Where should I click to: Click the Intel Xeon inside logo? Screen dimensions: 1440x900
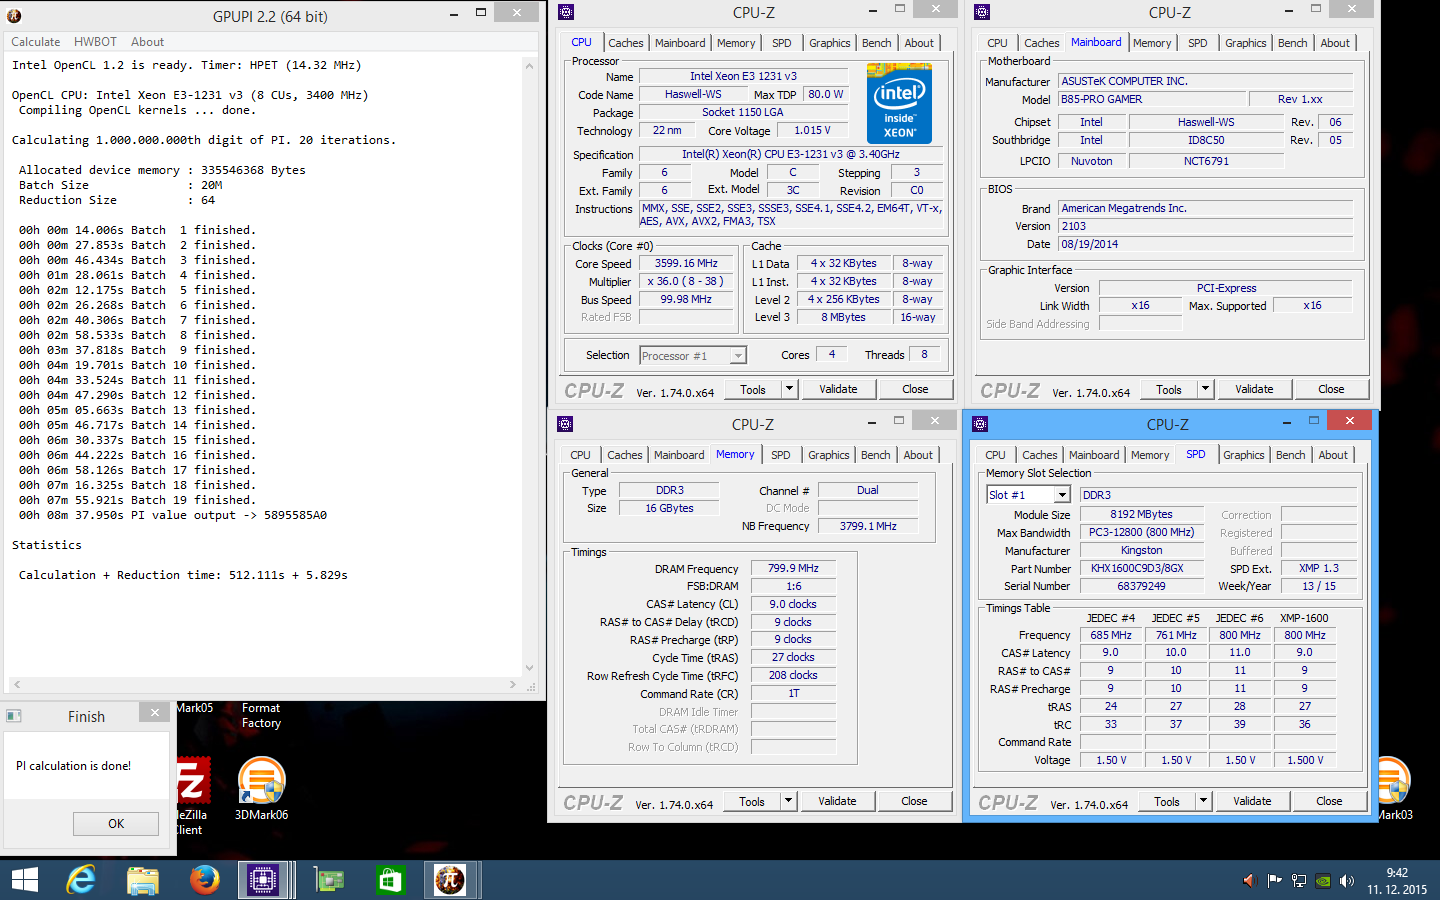(899, 104)
